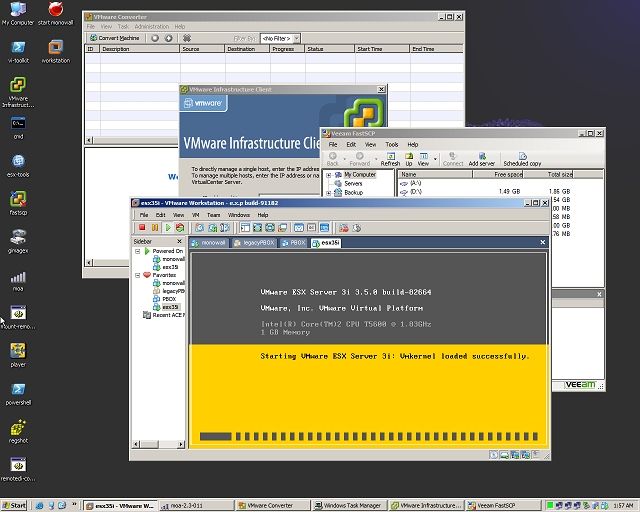Click Add server in Veeam FastSCP toolbar

482,159
